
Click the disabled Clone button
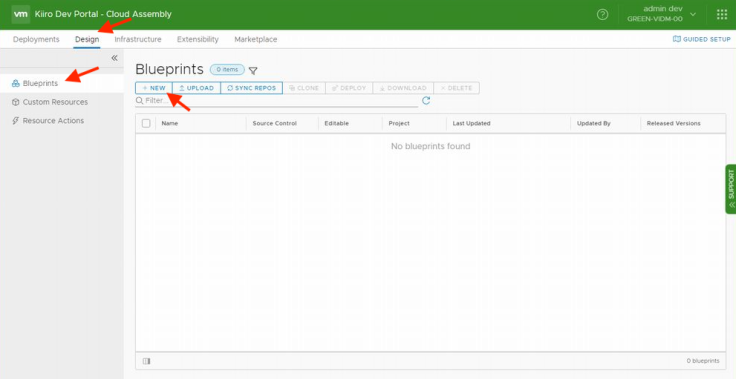point(304,88)
